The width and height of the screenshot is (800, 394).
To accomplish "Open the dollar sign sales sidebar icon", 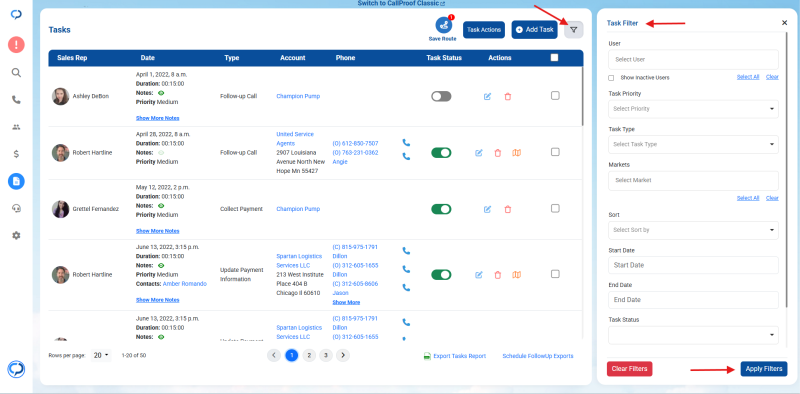I will (16, 154).
